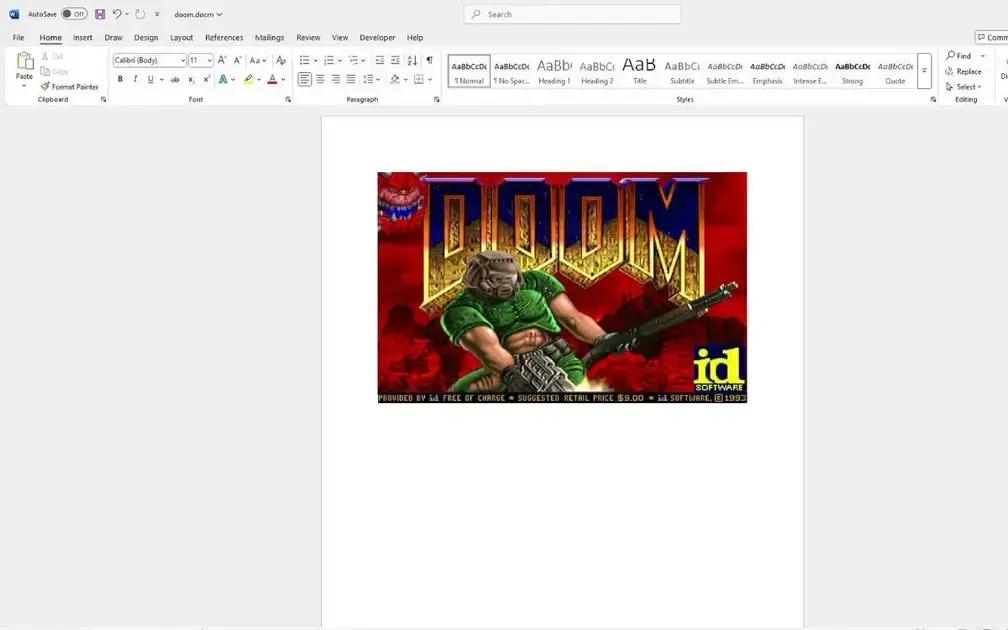The height and width of the screenshot is (630, 1008).
Task: Toggle Center alignment
Action: coord(320,80)
